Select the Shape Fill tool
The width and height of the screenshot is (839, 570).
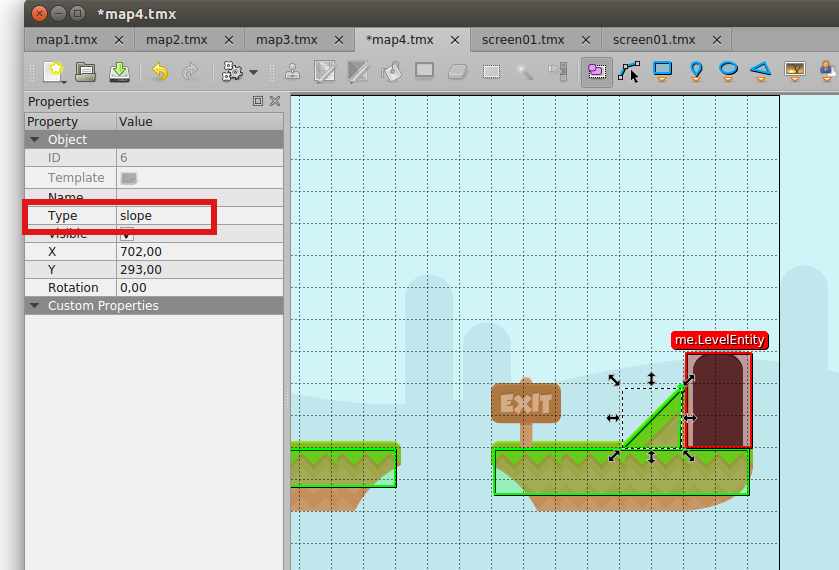424,71
